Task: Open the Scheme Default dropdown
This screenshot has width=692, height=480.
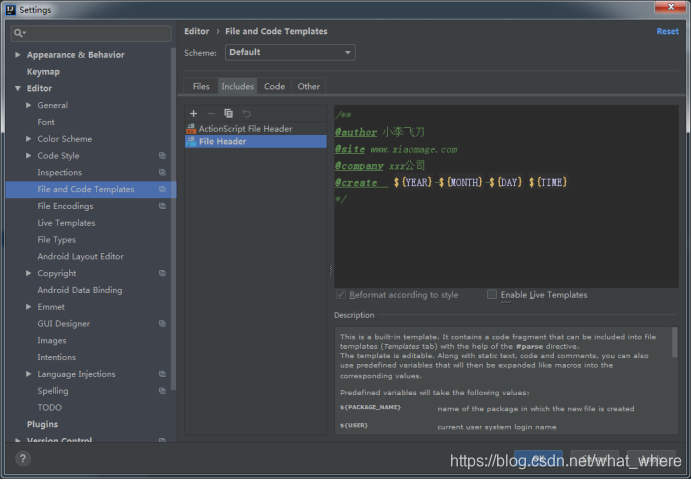Action: (x=290, y=52)
